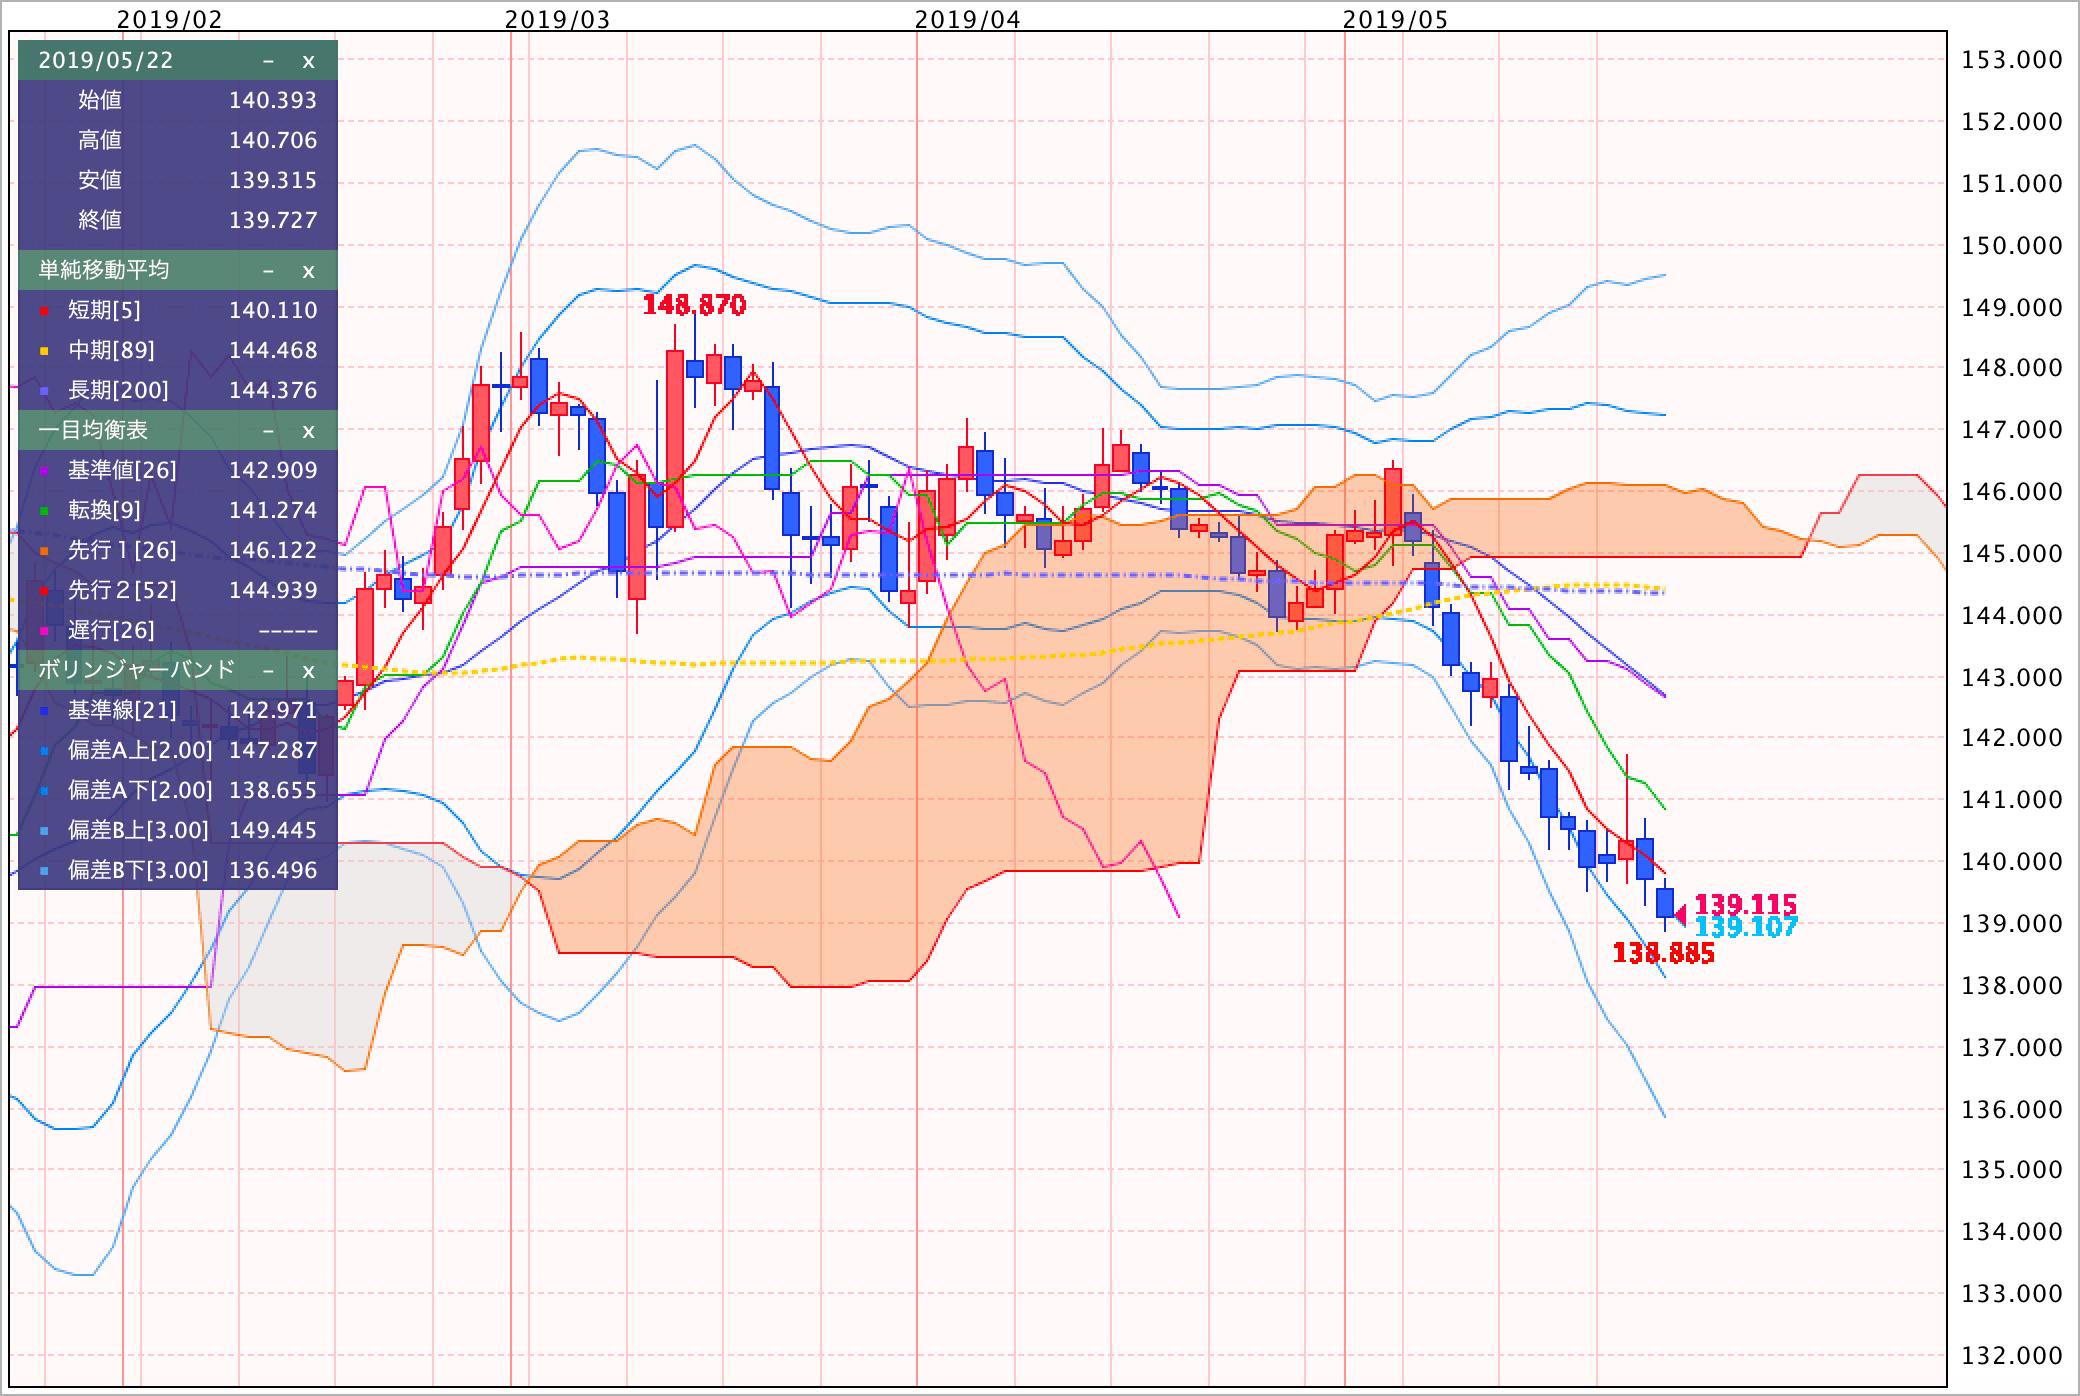Click the red 先行2[52] color marker
Image resolution: width=2080 pixels, height=1396 pixels.
[x=43, y=592]
